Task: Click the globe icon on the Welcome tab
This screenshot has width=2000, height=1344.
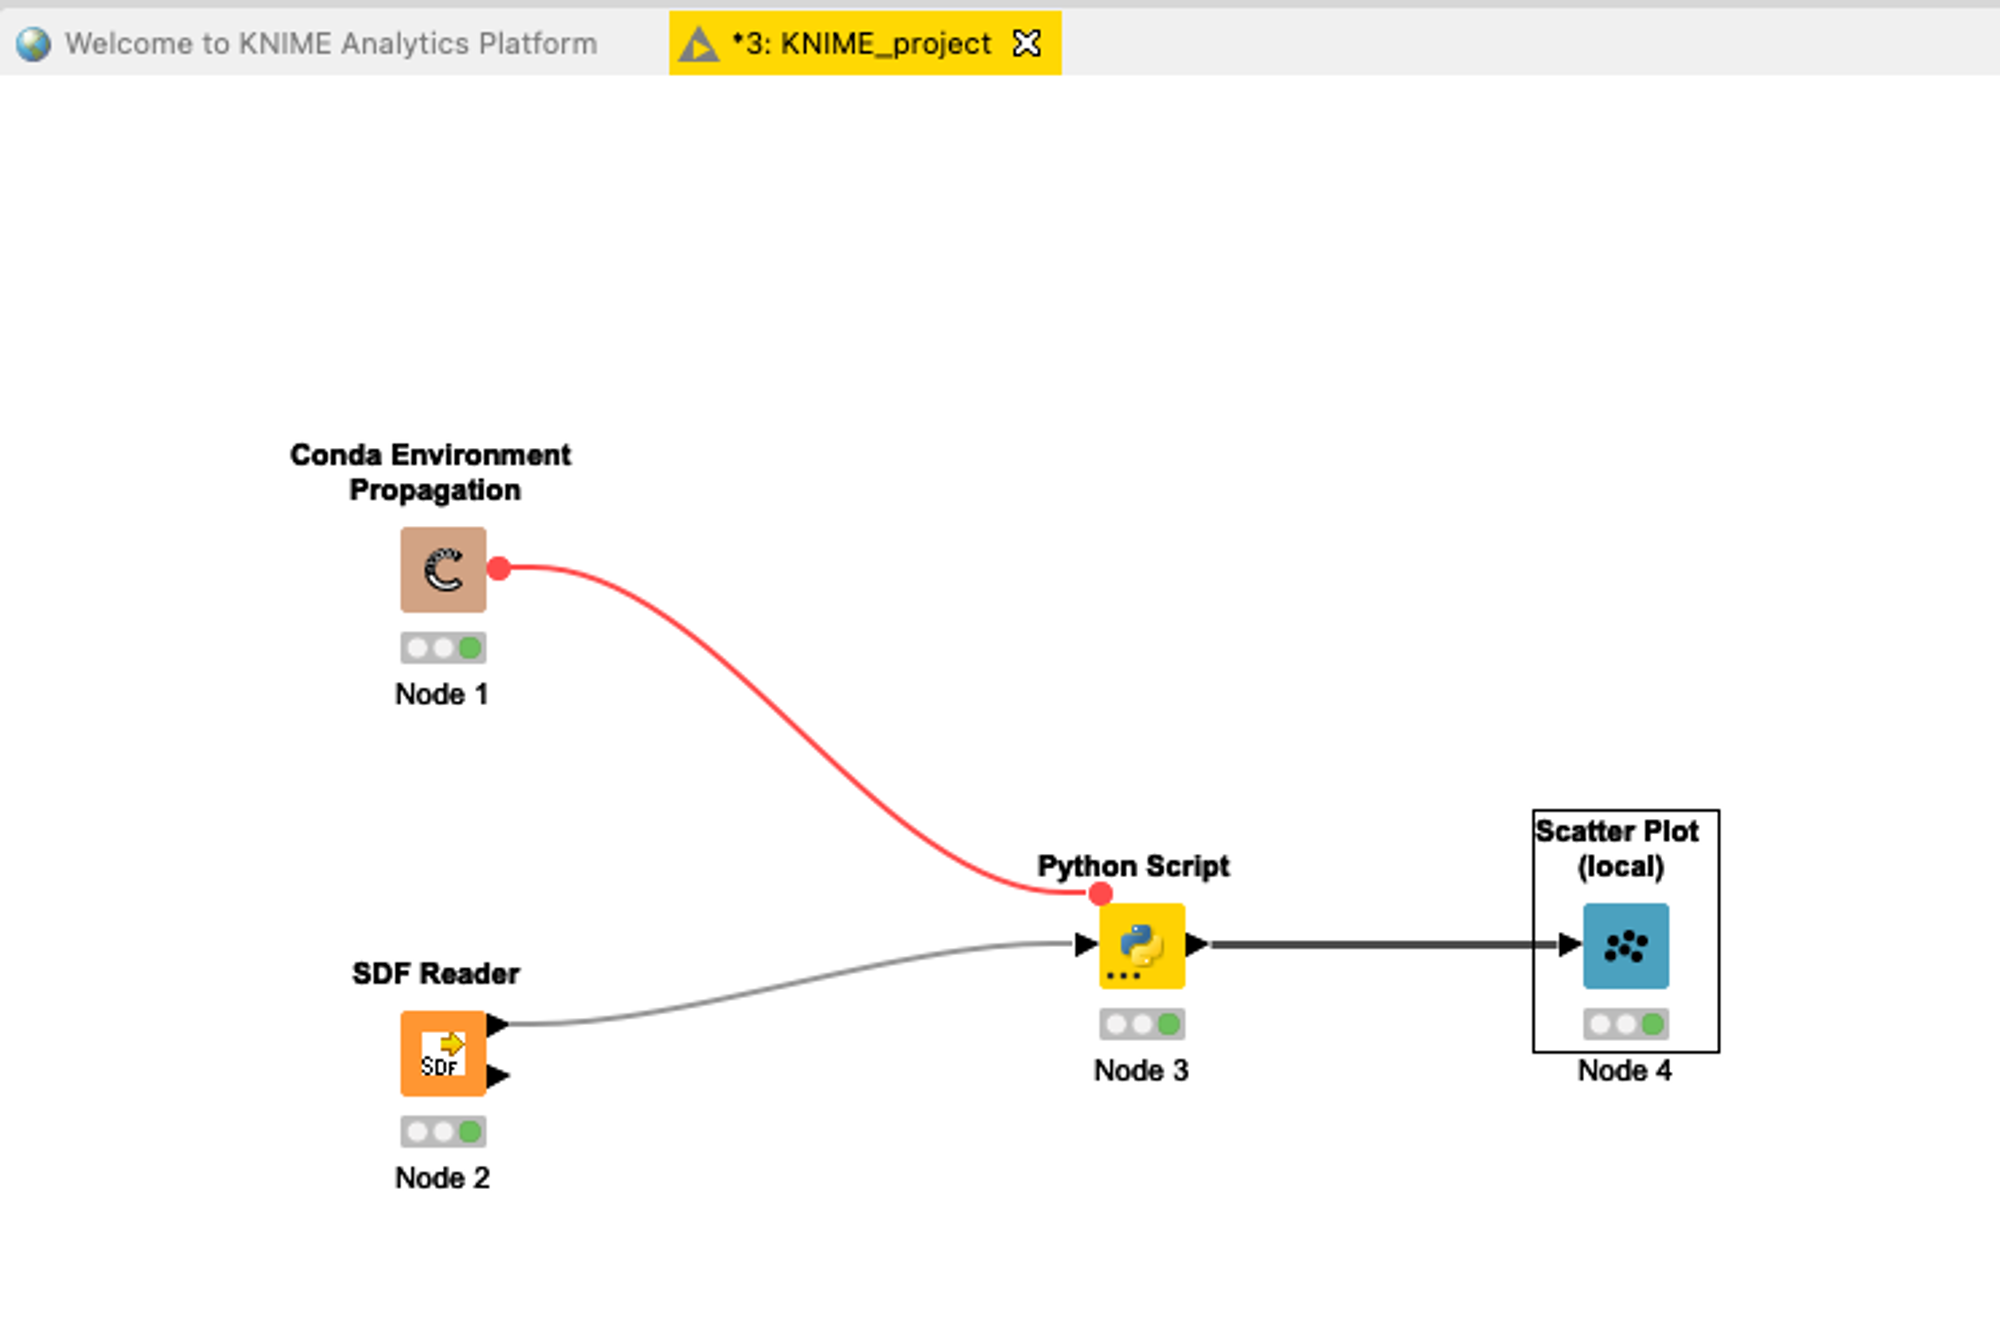Action: click(x=33, y=44)
